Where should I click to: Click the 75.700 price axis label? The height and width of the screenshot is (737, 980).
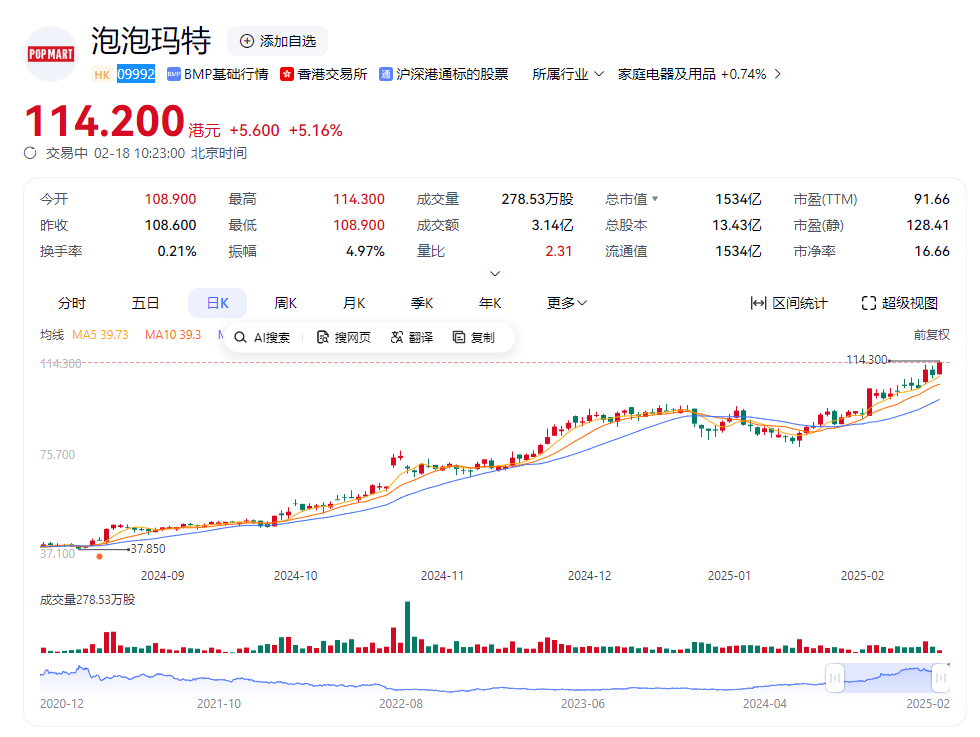click(x=58, y=454)
